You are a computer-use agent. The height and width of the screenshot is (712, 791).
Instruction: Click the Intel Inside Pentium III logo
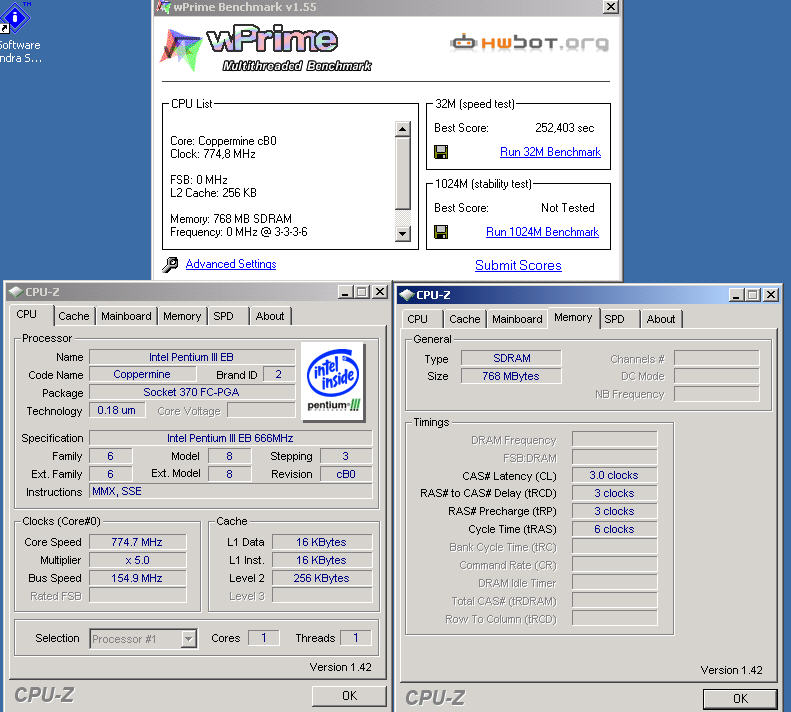click(333, 381)
